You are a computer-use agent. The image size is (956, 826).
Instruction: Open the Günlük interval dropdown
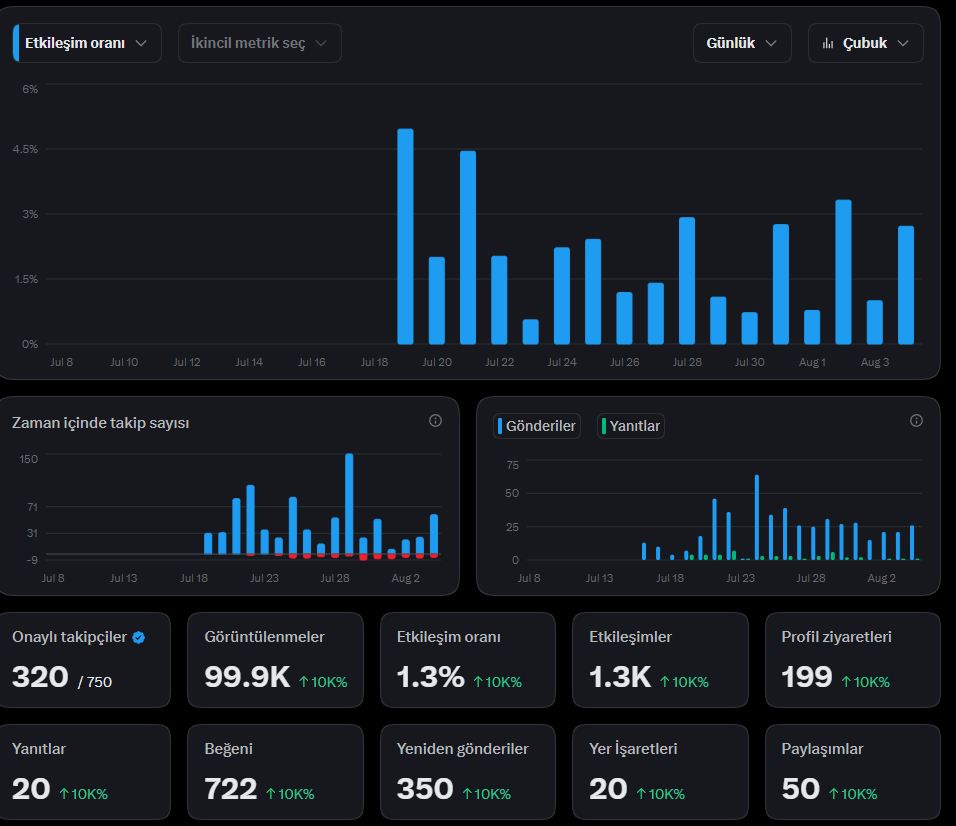[x=742, y=43]
